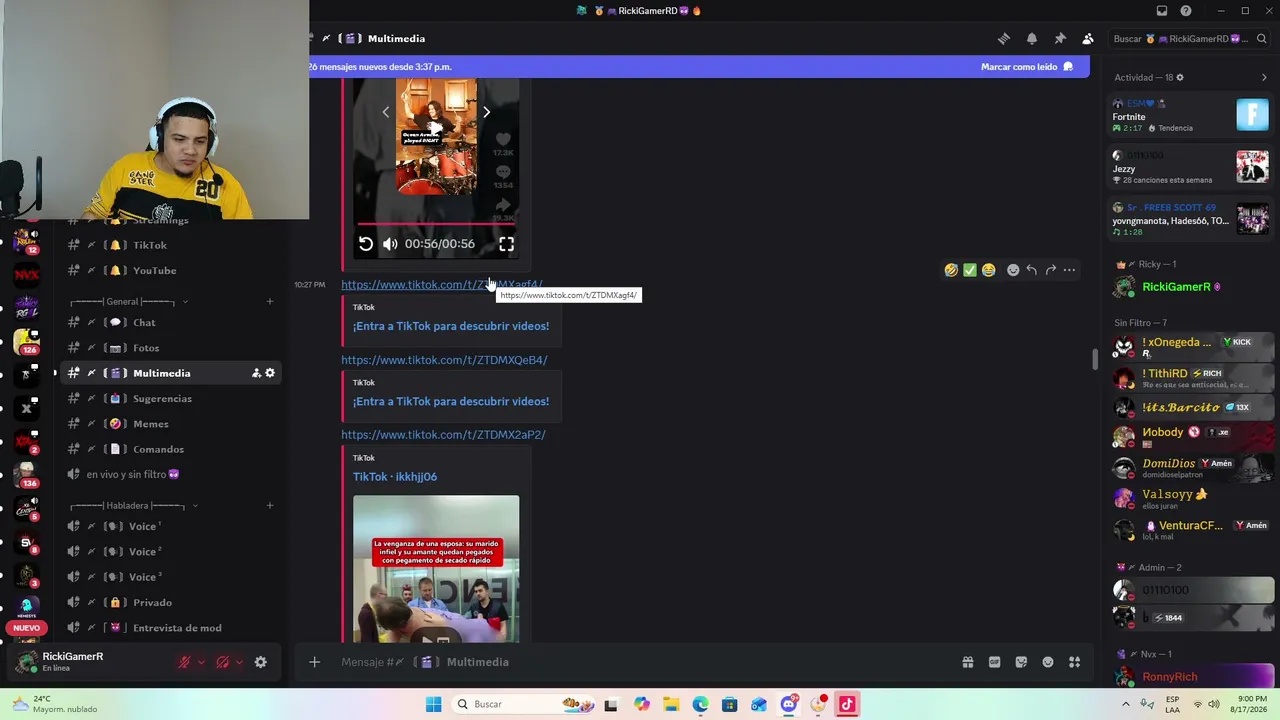
Task: Open File Explorer from taskbar
Action: [x=671, y=705]
